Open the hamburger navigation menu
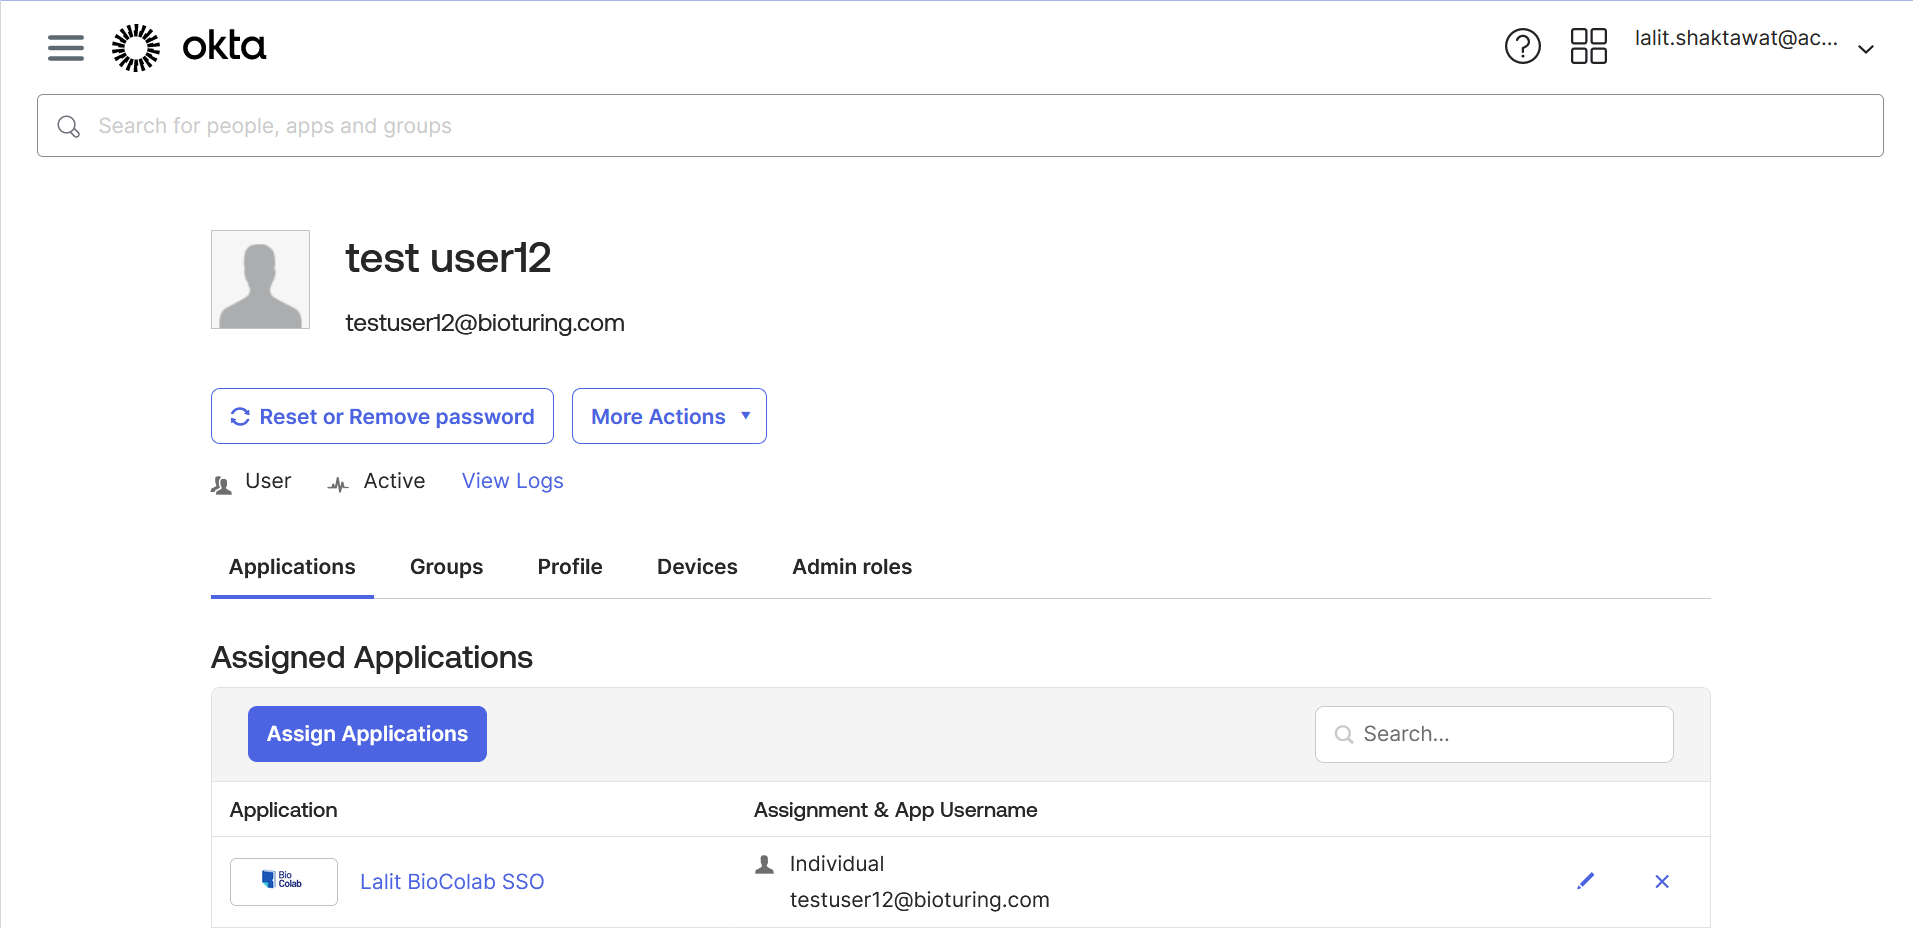The height and width of the screenshot is (928, 1913). tap(66, 47)
